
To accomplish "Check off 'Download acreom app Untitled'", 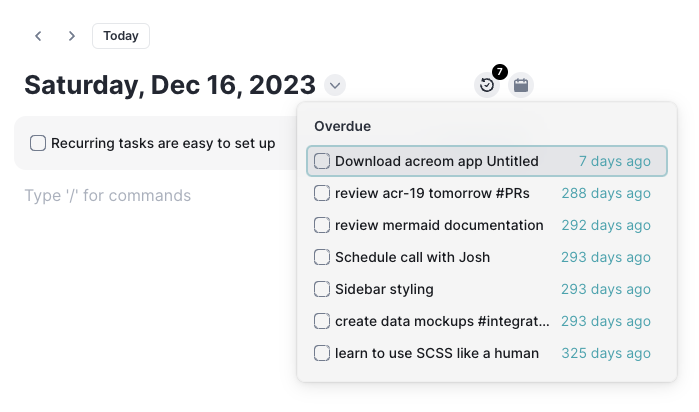I will (x=322, y=161).
